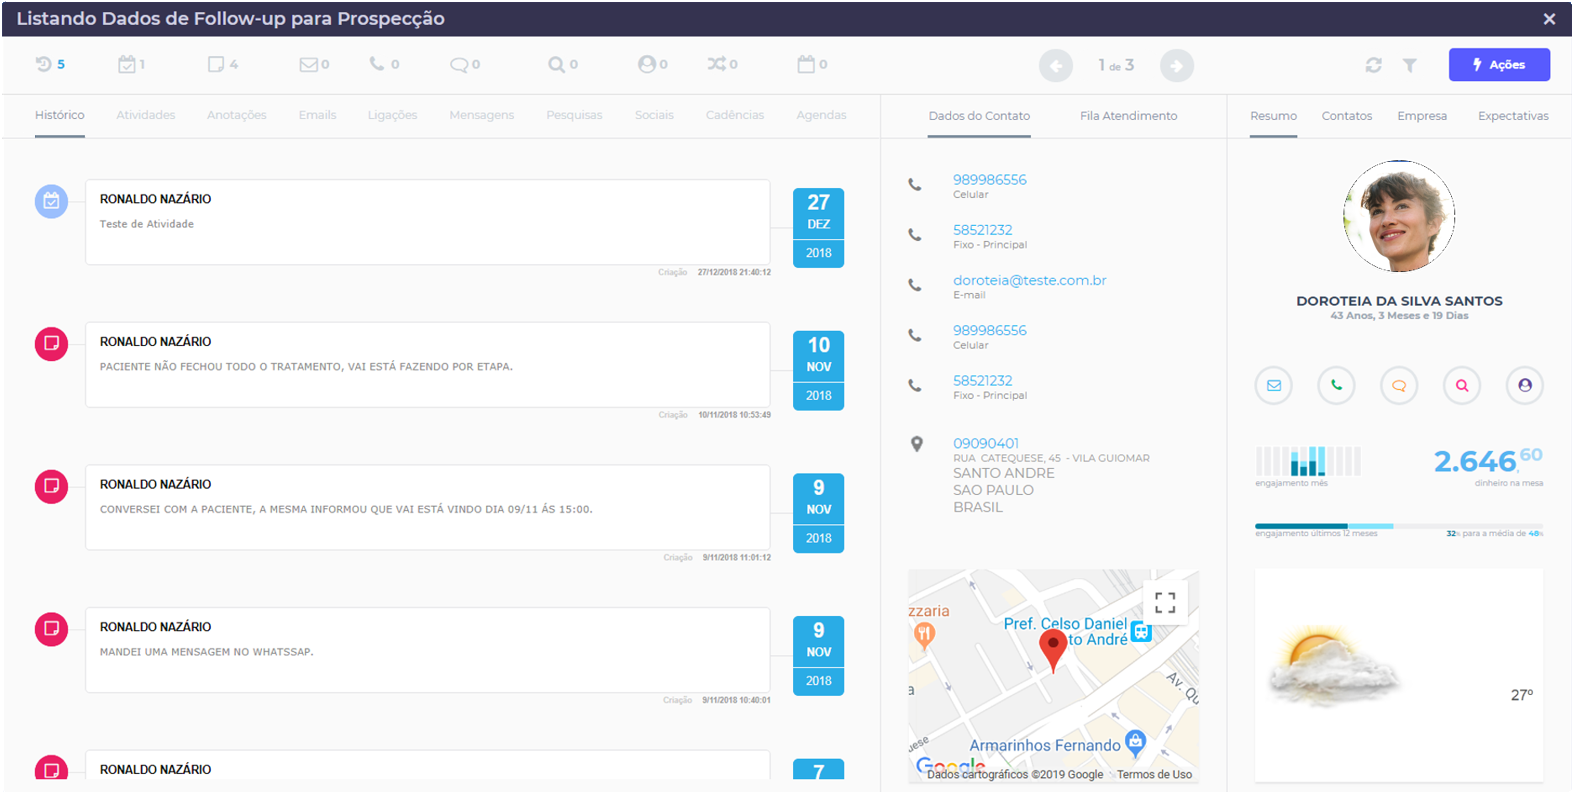Click the weather card showing 27°
The width and height of the screenshot is (1574, 794).
pyautogui.click(x=1399, y=675)
